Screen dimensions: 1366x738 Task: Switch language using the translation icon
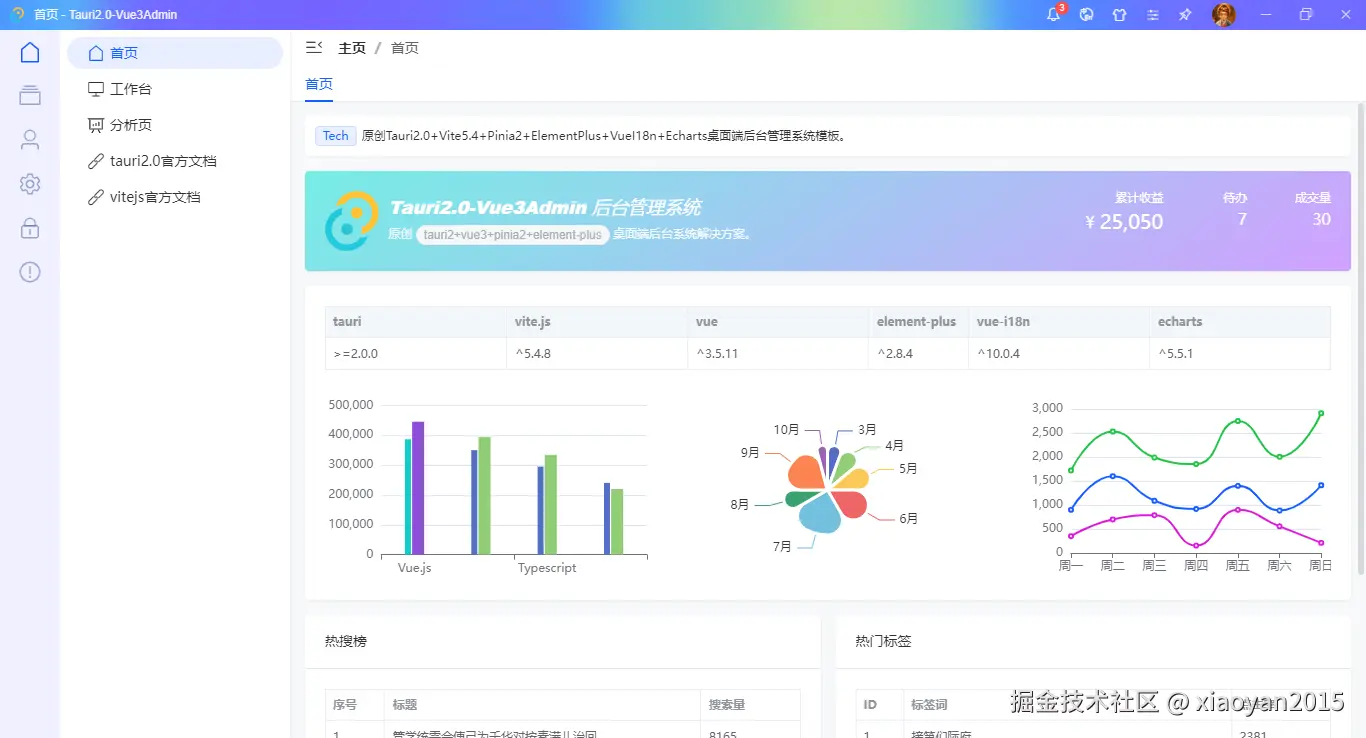tap(1086, 15)
